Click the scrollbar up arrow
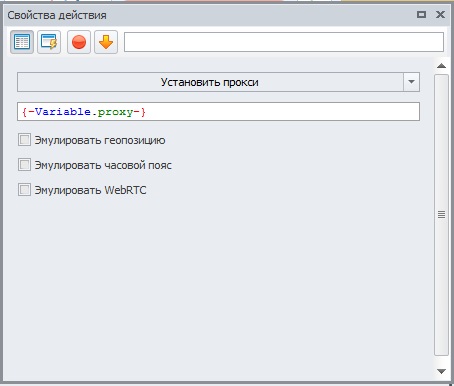The width and height of the screenshot is (454, 386). point(441,66)
